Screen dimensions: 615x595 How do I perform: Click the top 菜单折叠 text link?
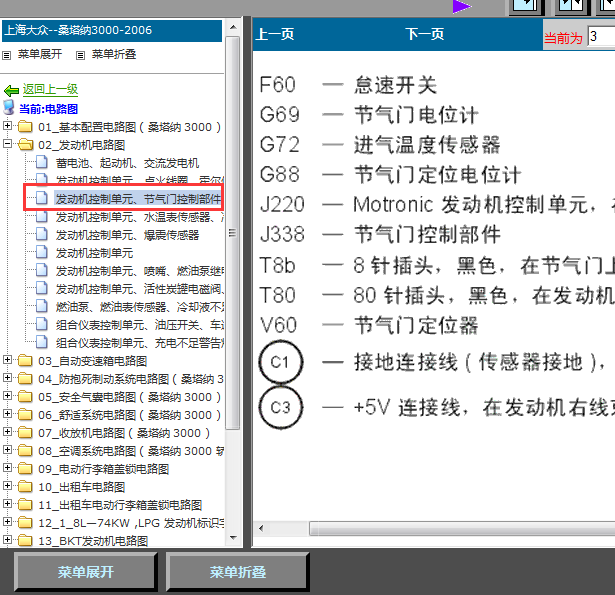click(114, 54)
